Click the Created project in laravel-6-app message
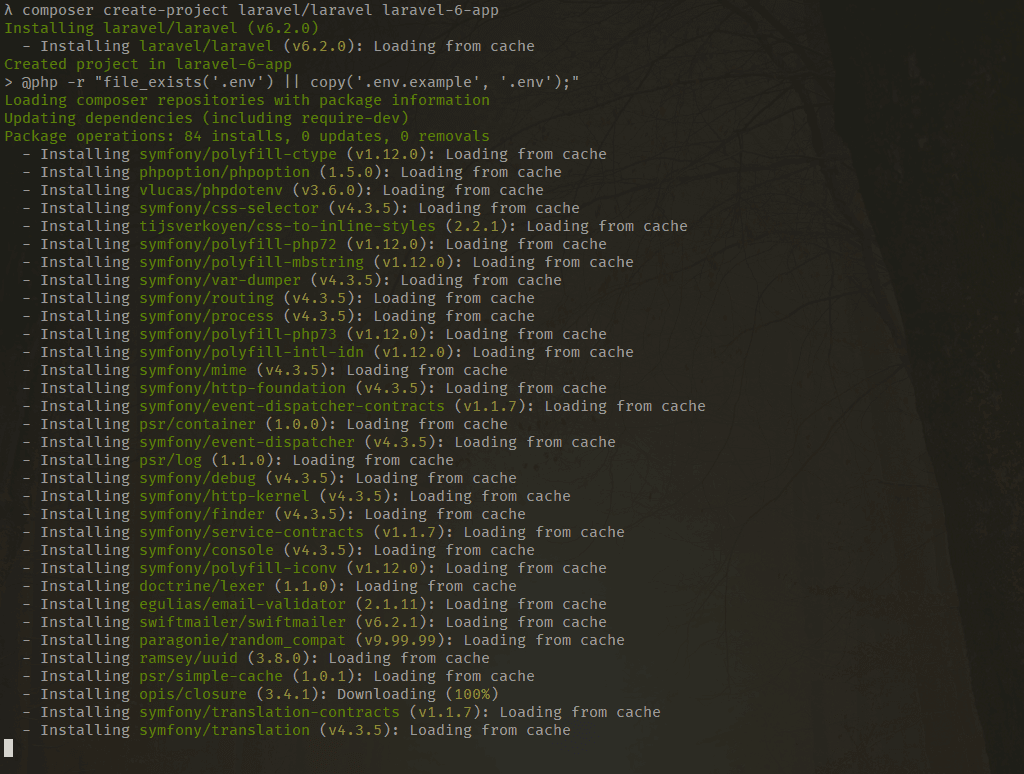 click(x=150, y=63)
